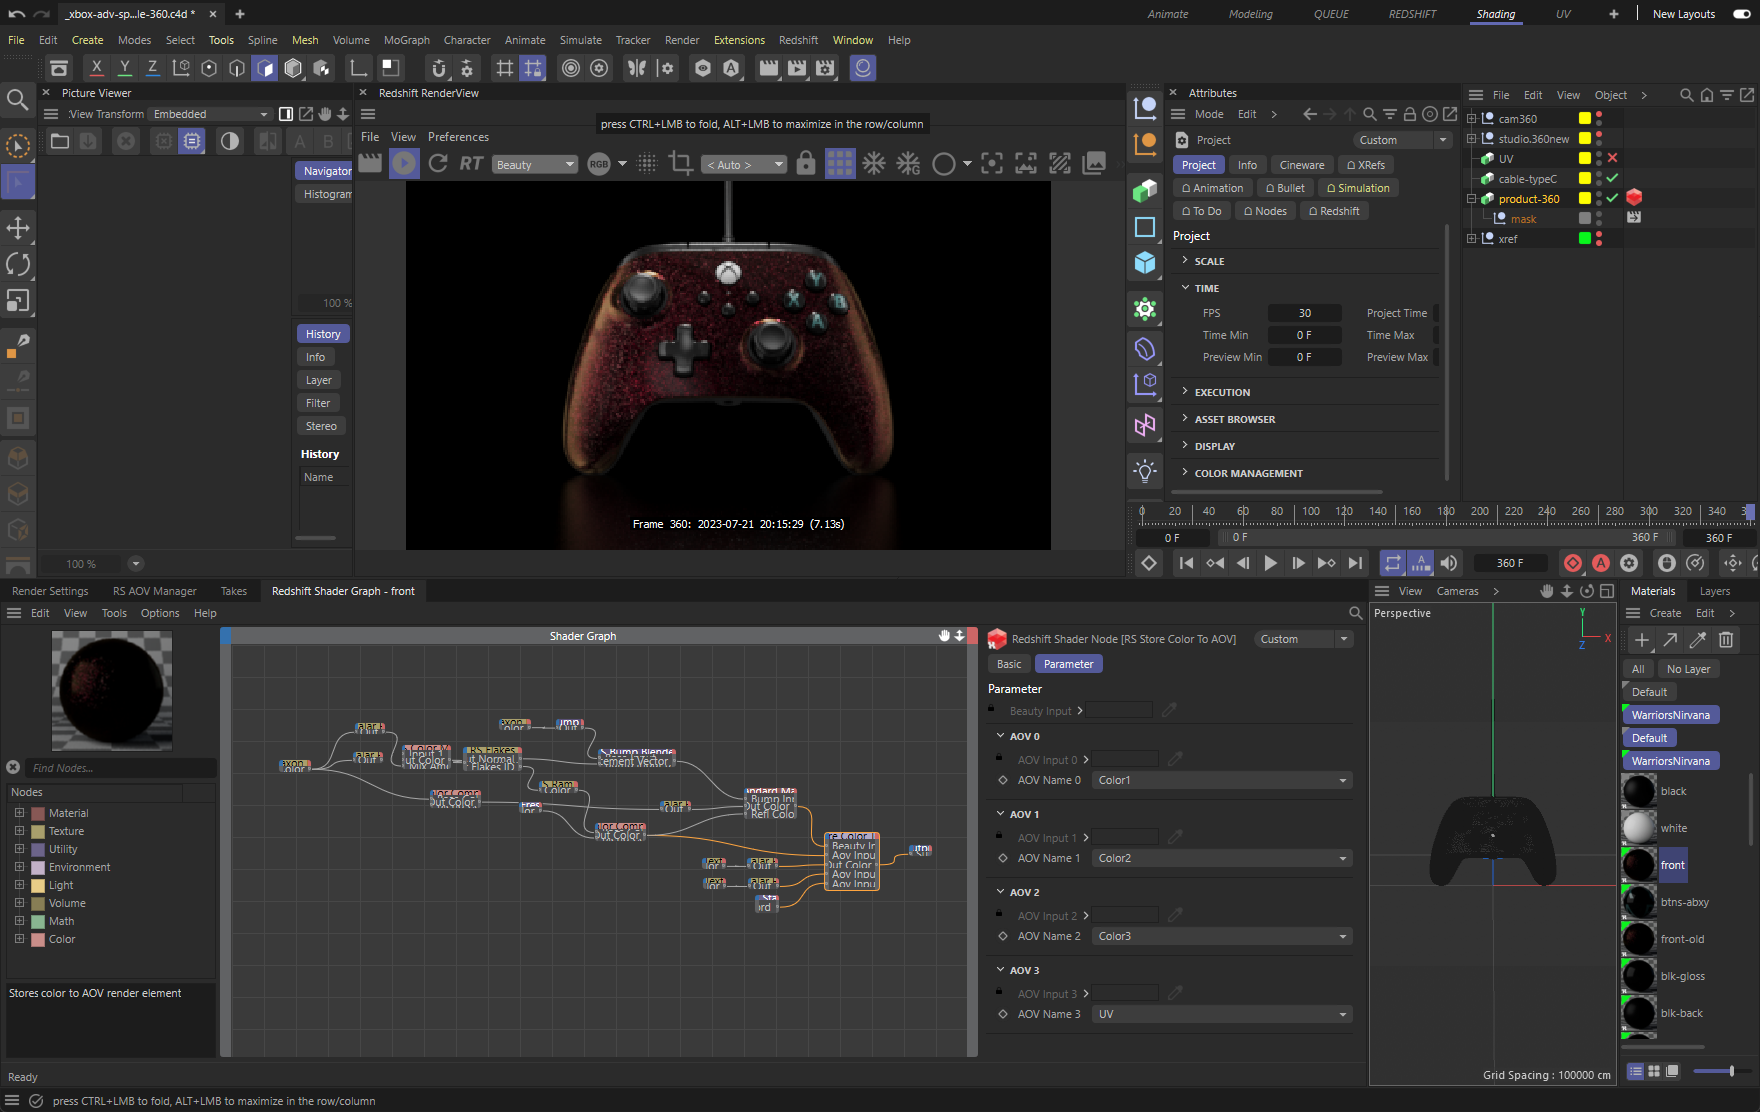Open the AOV Name 0 Color1 dropdown
Viewport: 1760px width, 1112px height.
[x=1222, y=780]
